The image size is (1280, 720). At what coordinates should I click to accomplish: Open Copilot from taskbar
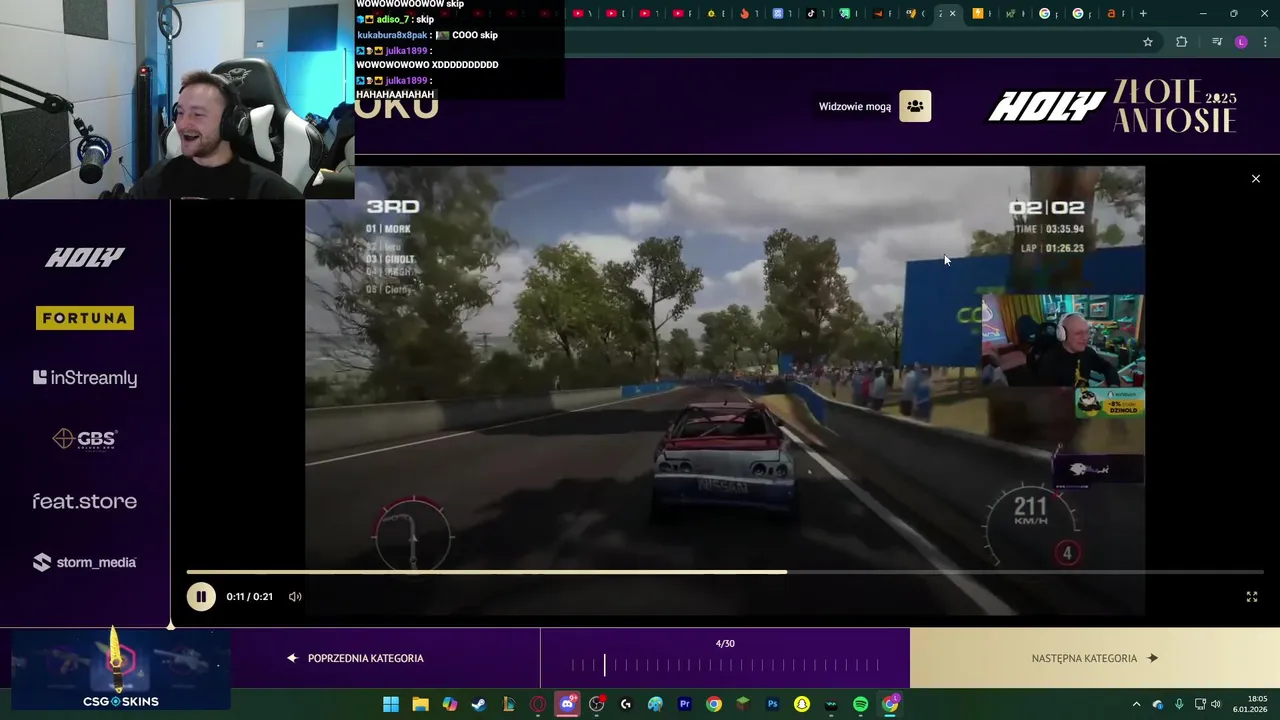[450, 704]
